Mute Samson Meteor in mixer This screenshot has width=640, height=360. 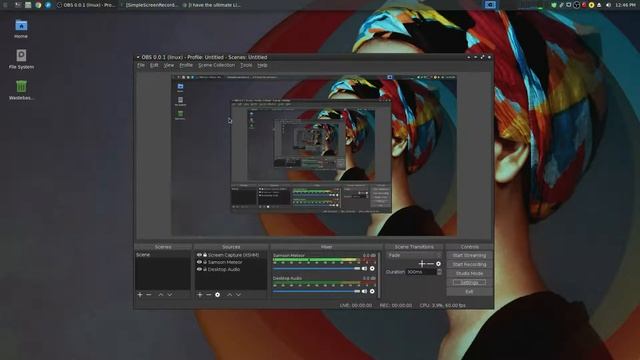coord(364,269)
